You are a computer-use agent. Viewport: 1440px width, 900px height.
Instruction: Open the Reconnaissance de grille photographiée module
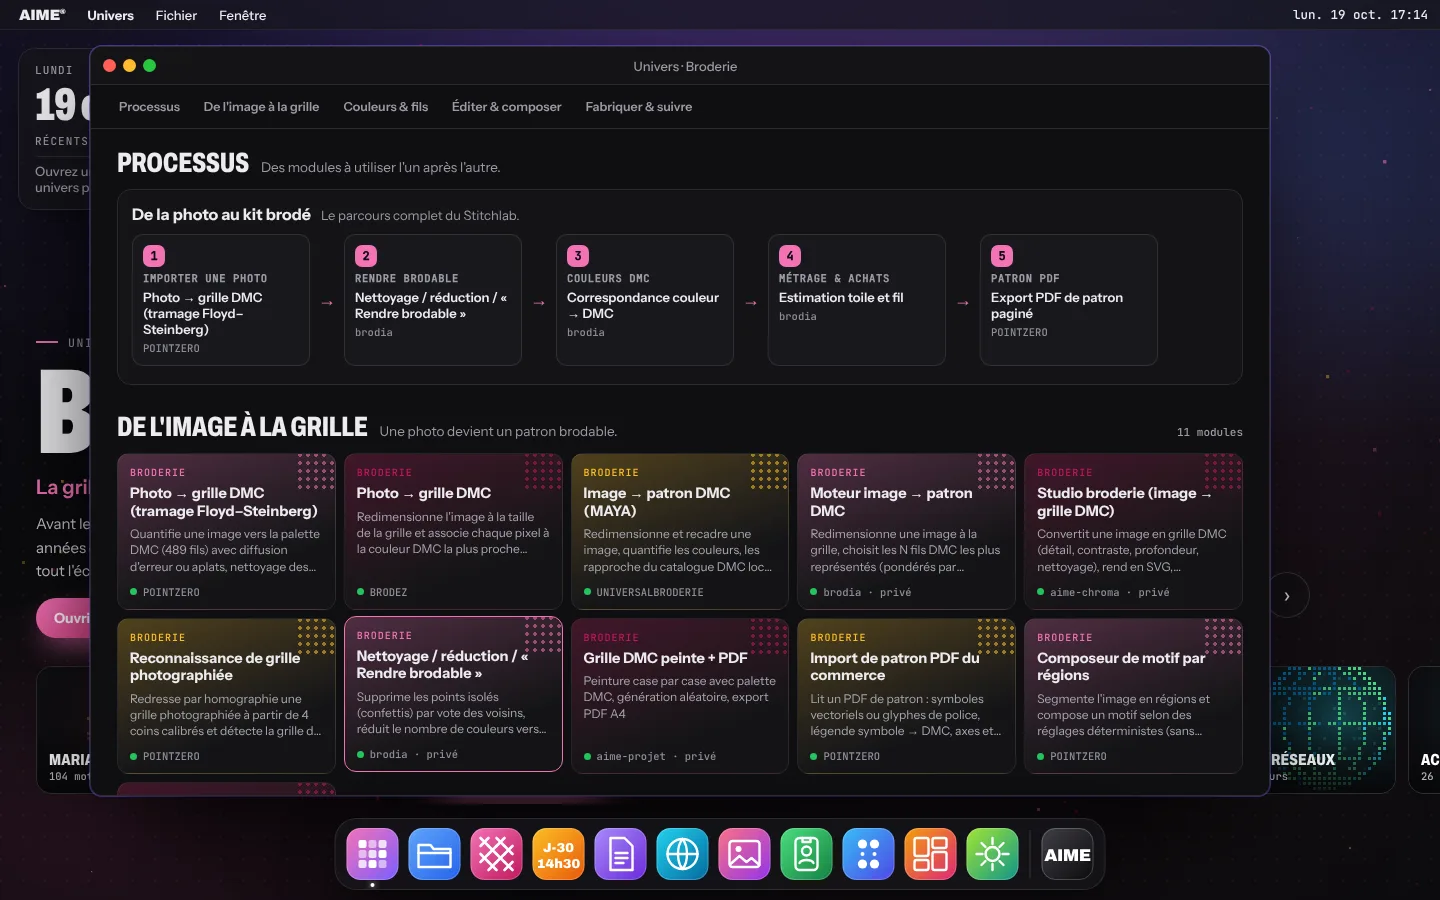(x=226, y=696)
